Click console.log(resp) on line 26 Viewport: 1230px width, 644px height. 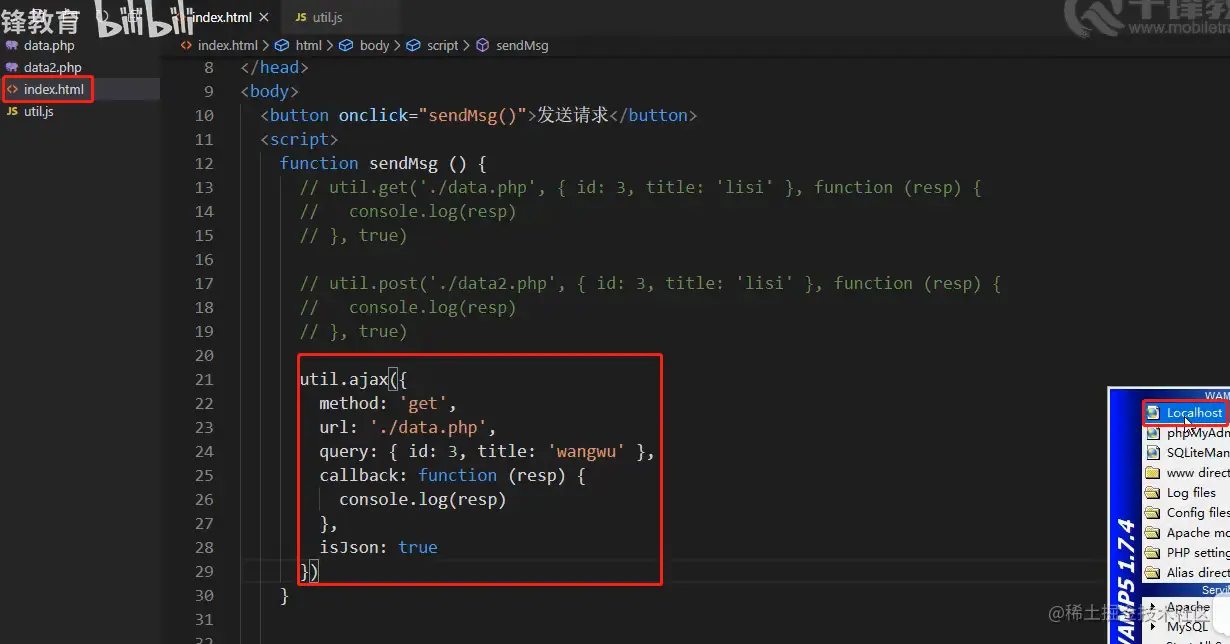coord(422,500)
